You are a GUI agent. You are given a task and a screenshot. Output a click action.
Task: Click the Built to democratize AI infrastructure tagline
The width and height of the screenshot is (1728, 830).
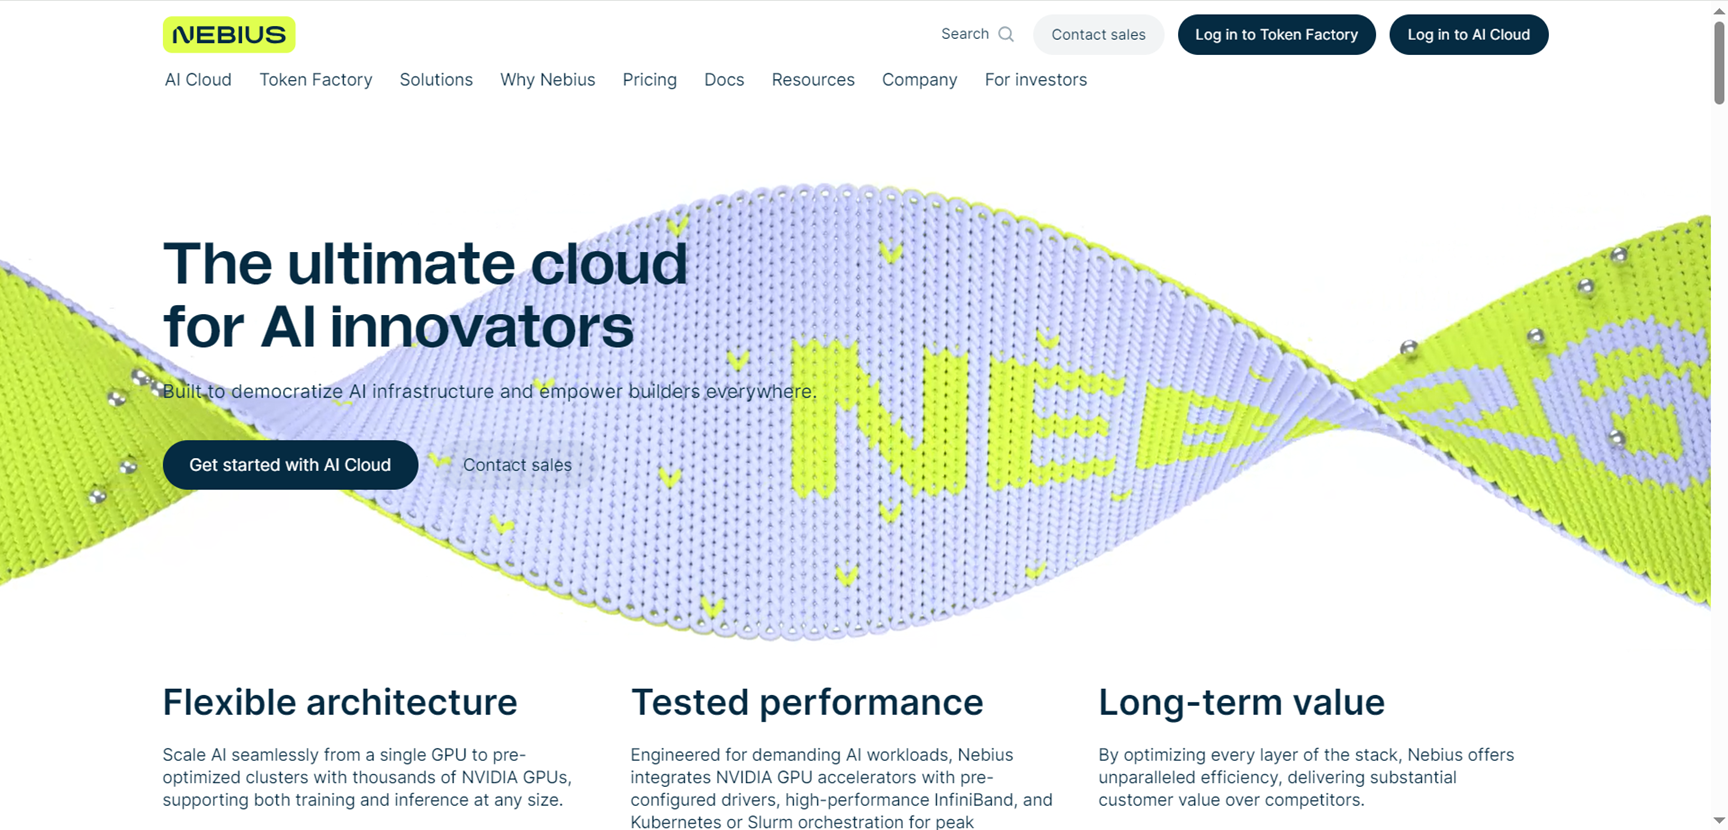pos(490,391)
